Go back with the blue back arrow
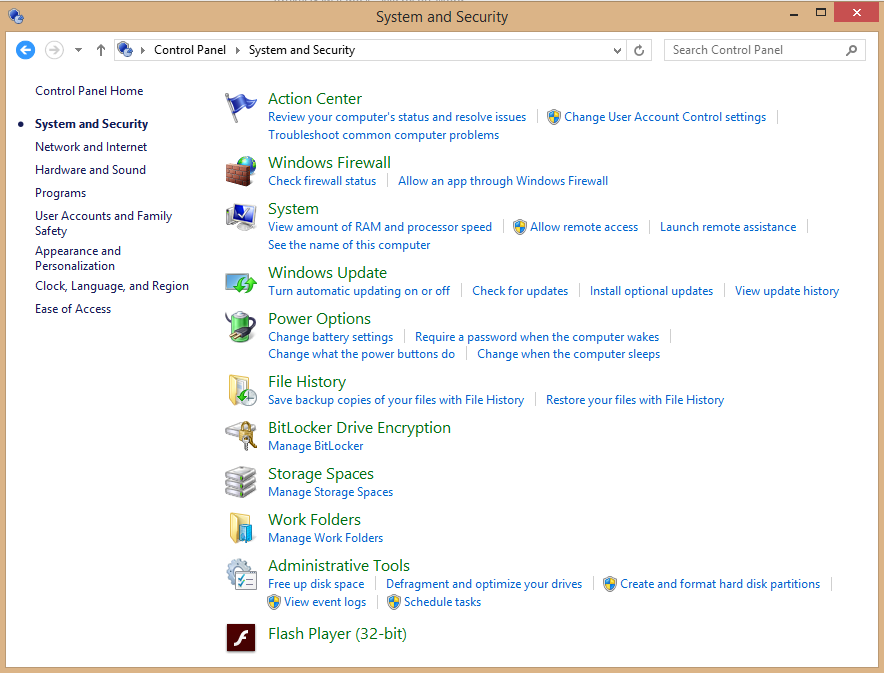The width and height of the screenshot is (884, 673). (25, 50)
